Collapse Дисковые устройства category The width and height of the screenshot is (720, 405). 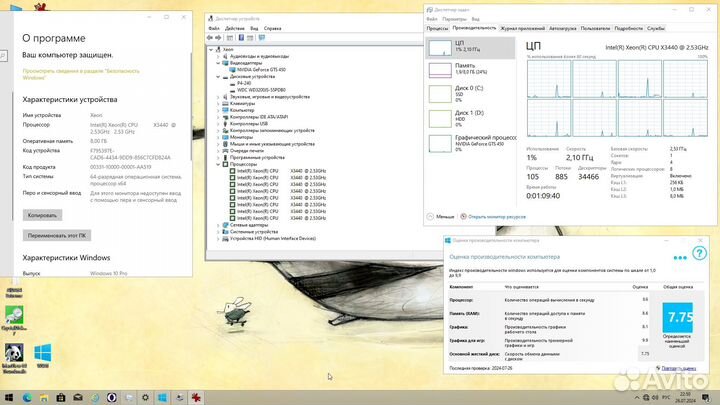(x=219, y=77)
